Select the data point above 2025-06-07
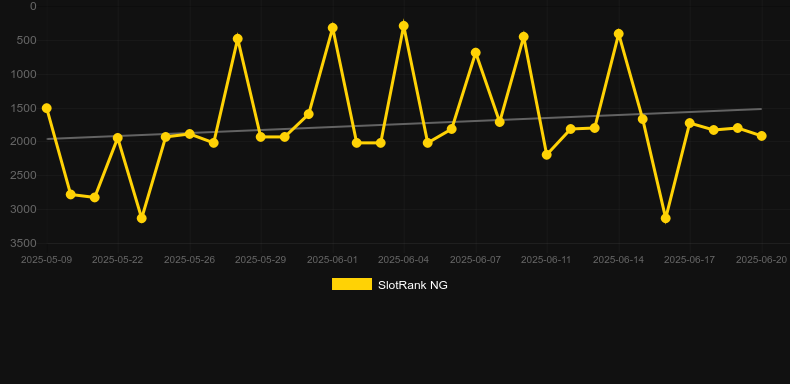This screenshot has width=790, height=384. pyautogui.click(x=476, y=52)
